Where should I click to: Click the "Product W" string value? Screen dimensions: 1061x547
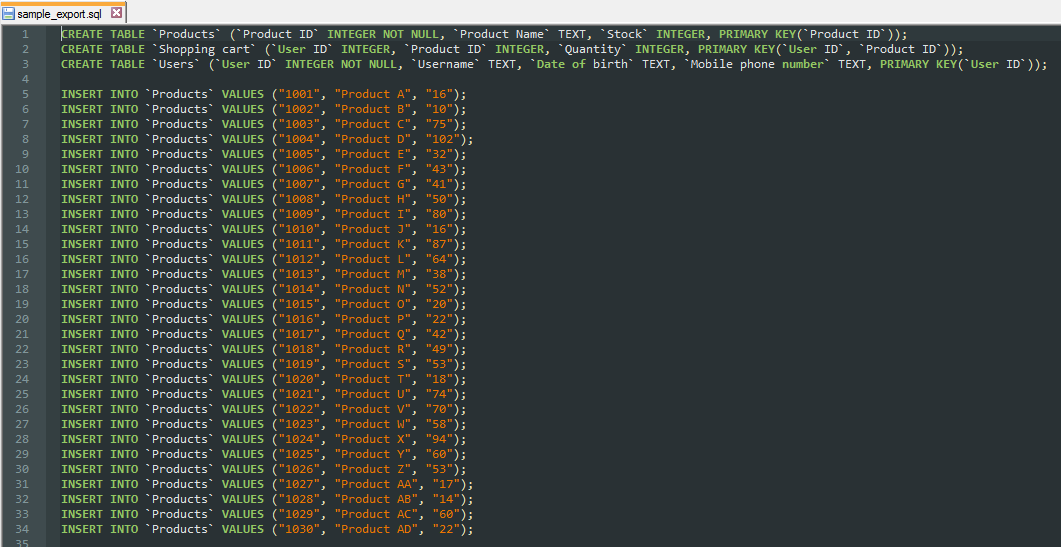[373, 424]
